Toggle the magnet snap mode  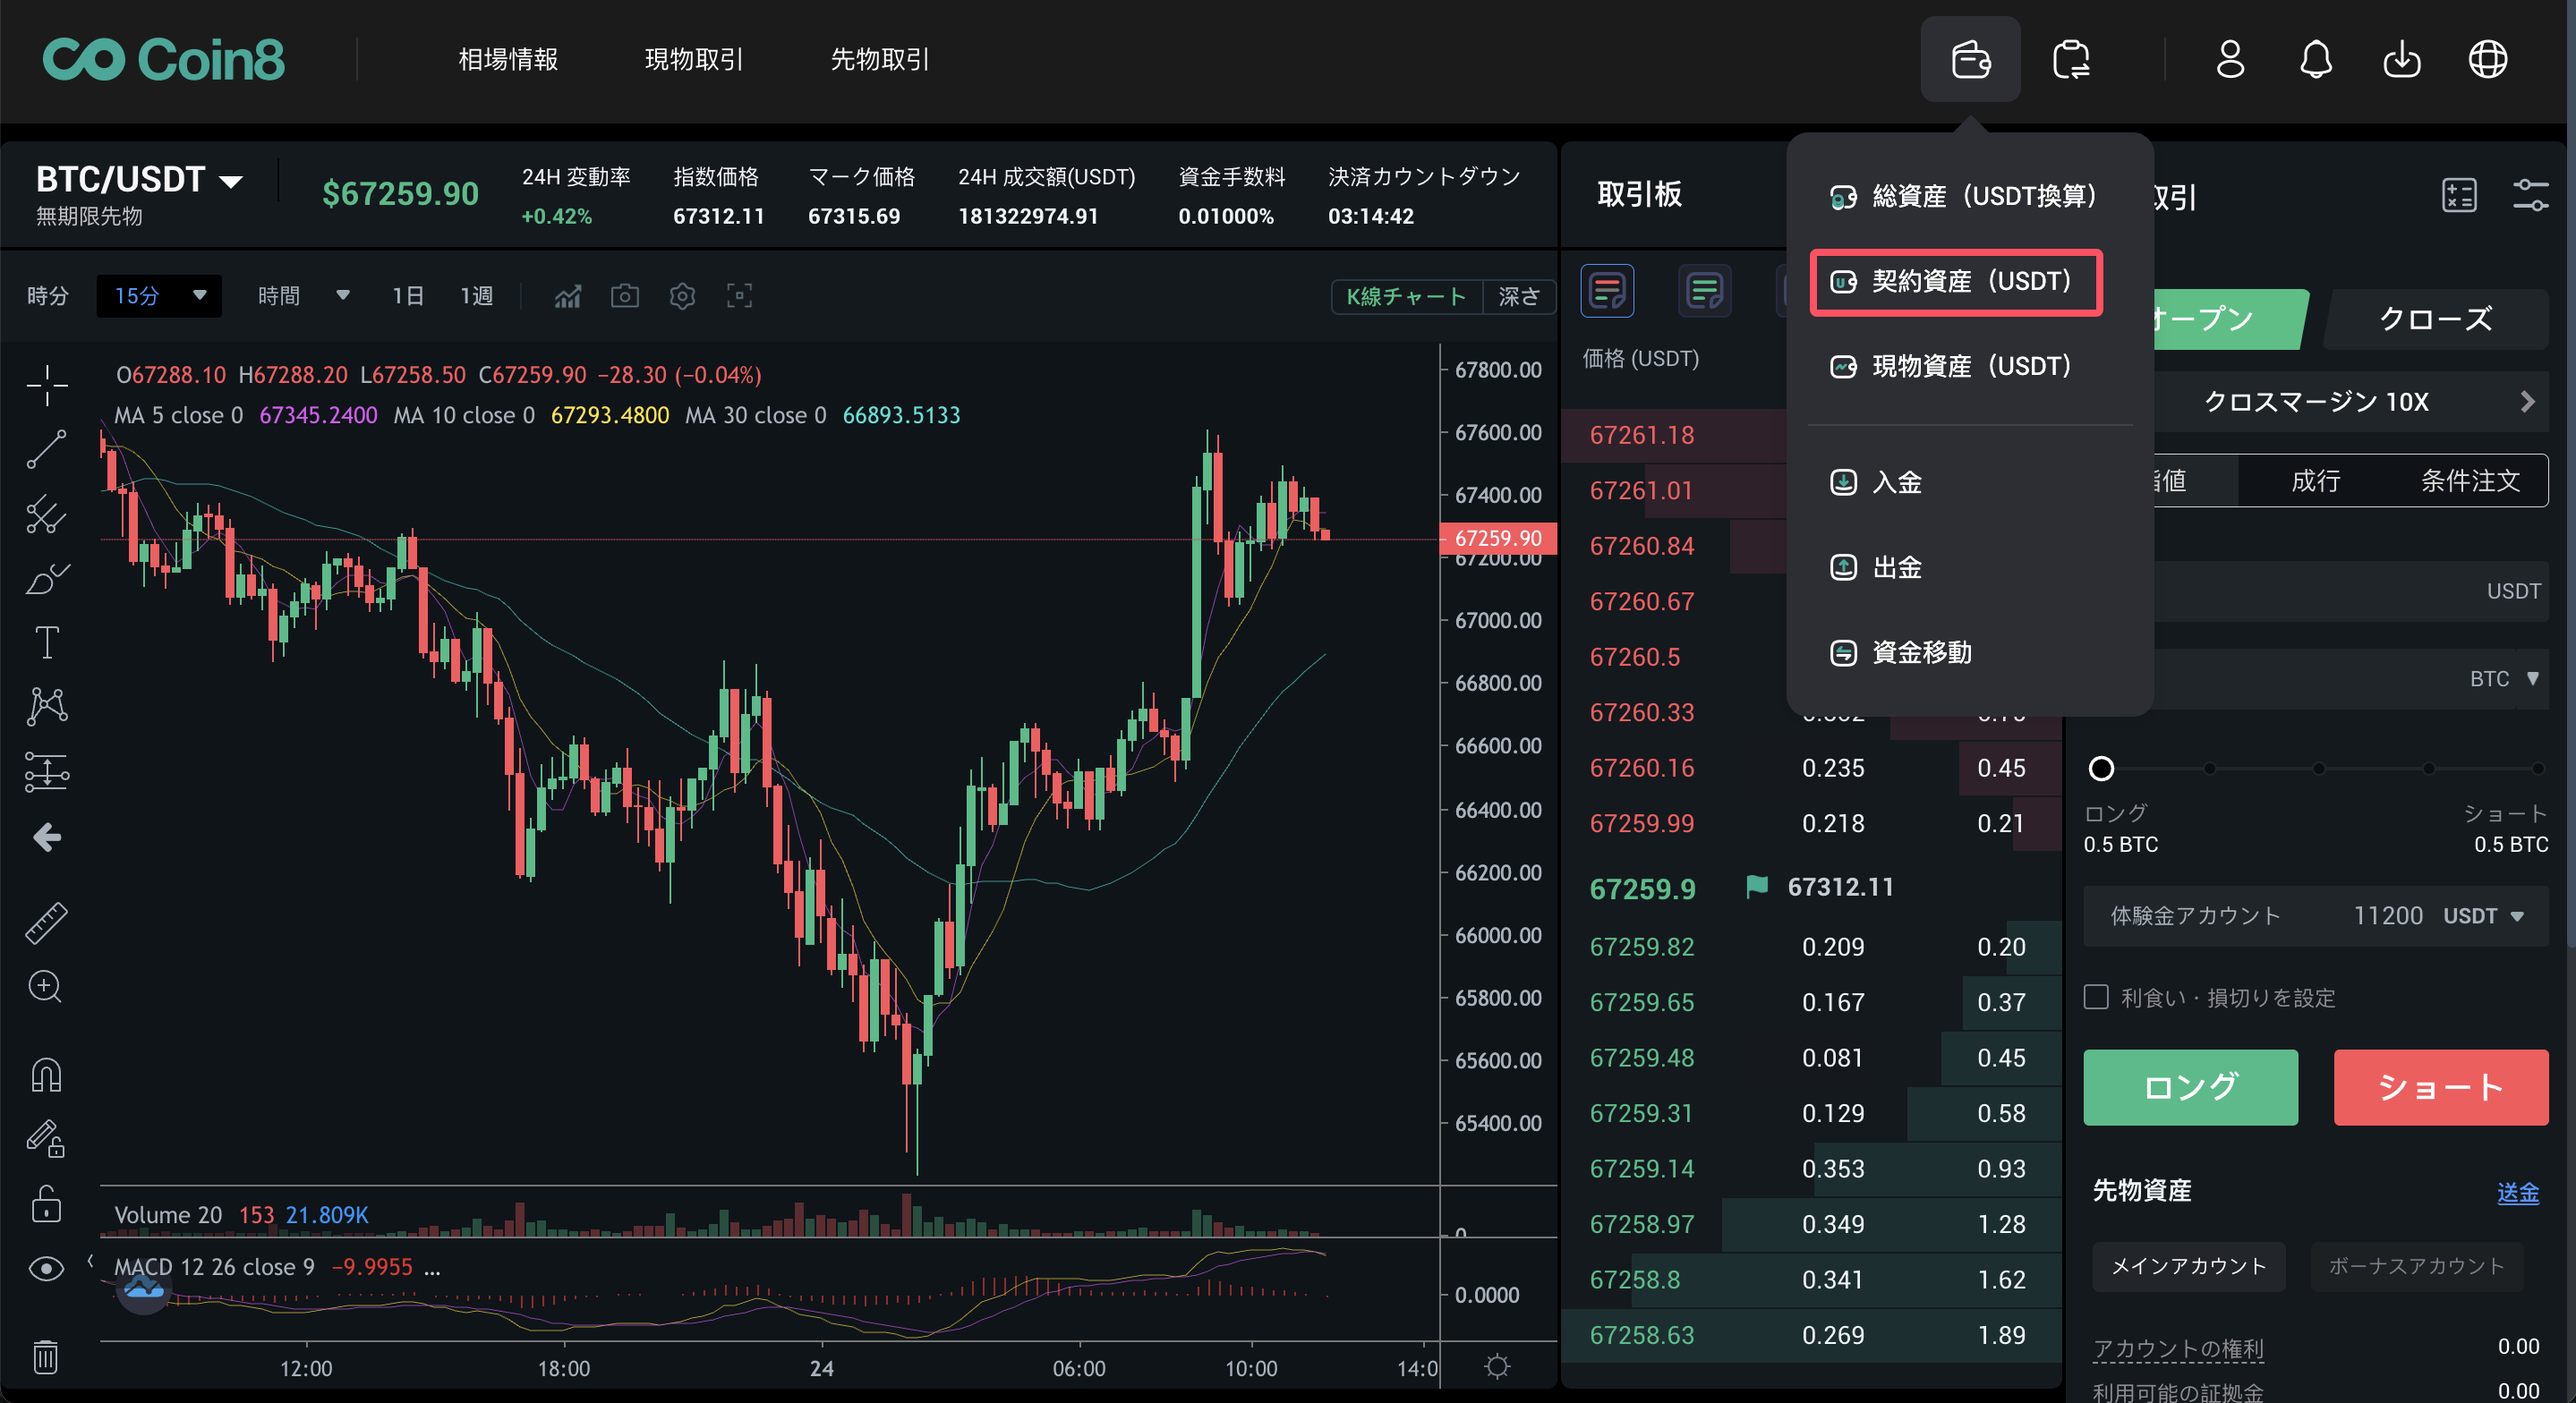pyautogui.click(x=46, y=1075)
